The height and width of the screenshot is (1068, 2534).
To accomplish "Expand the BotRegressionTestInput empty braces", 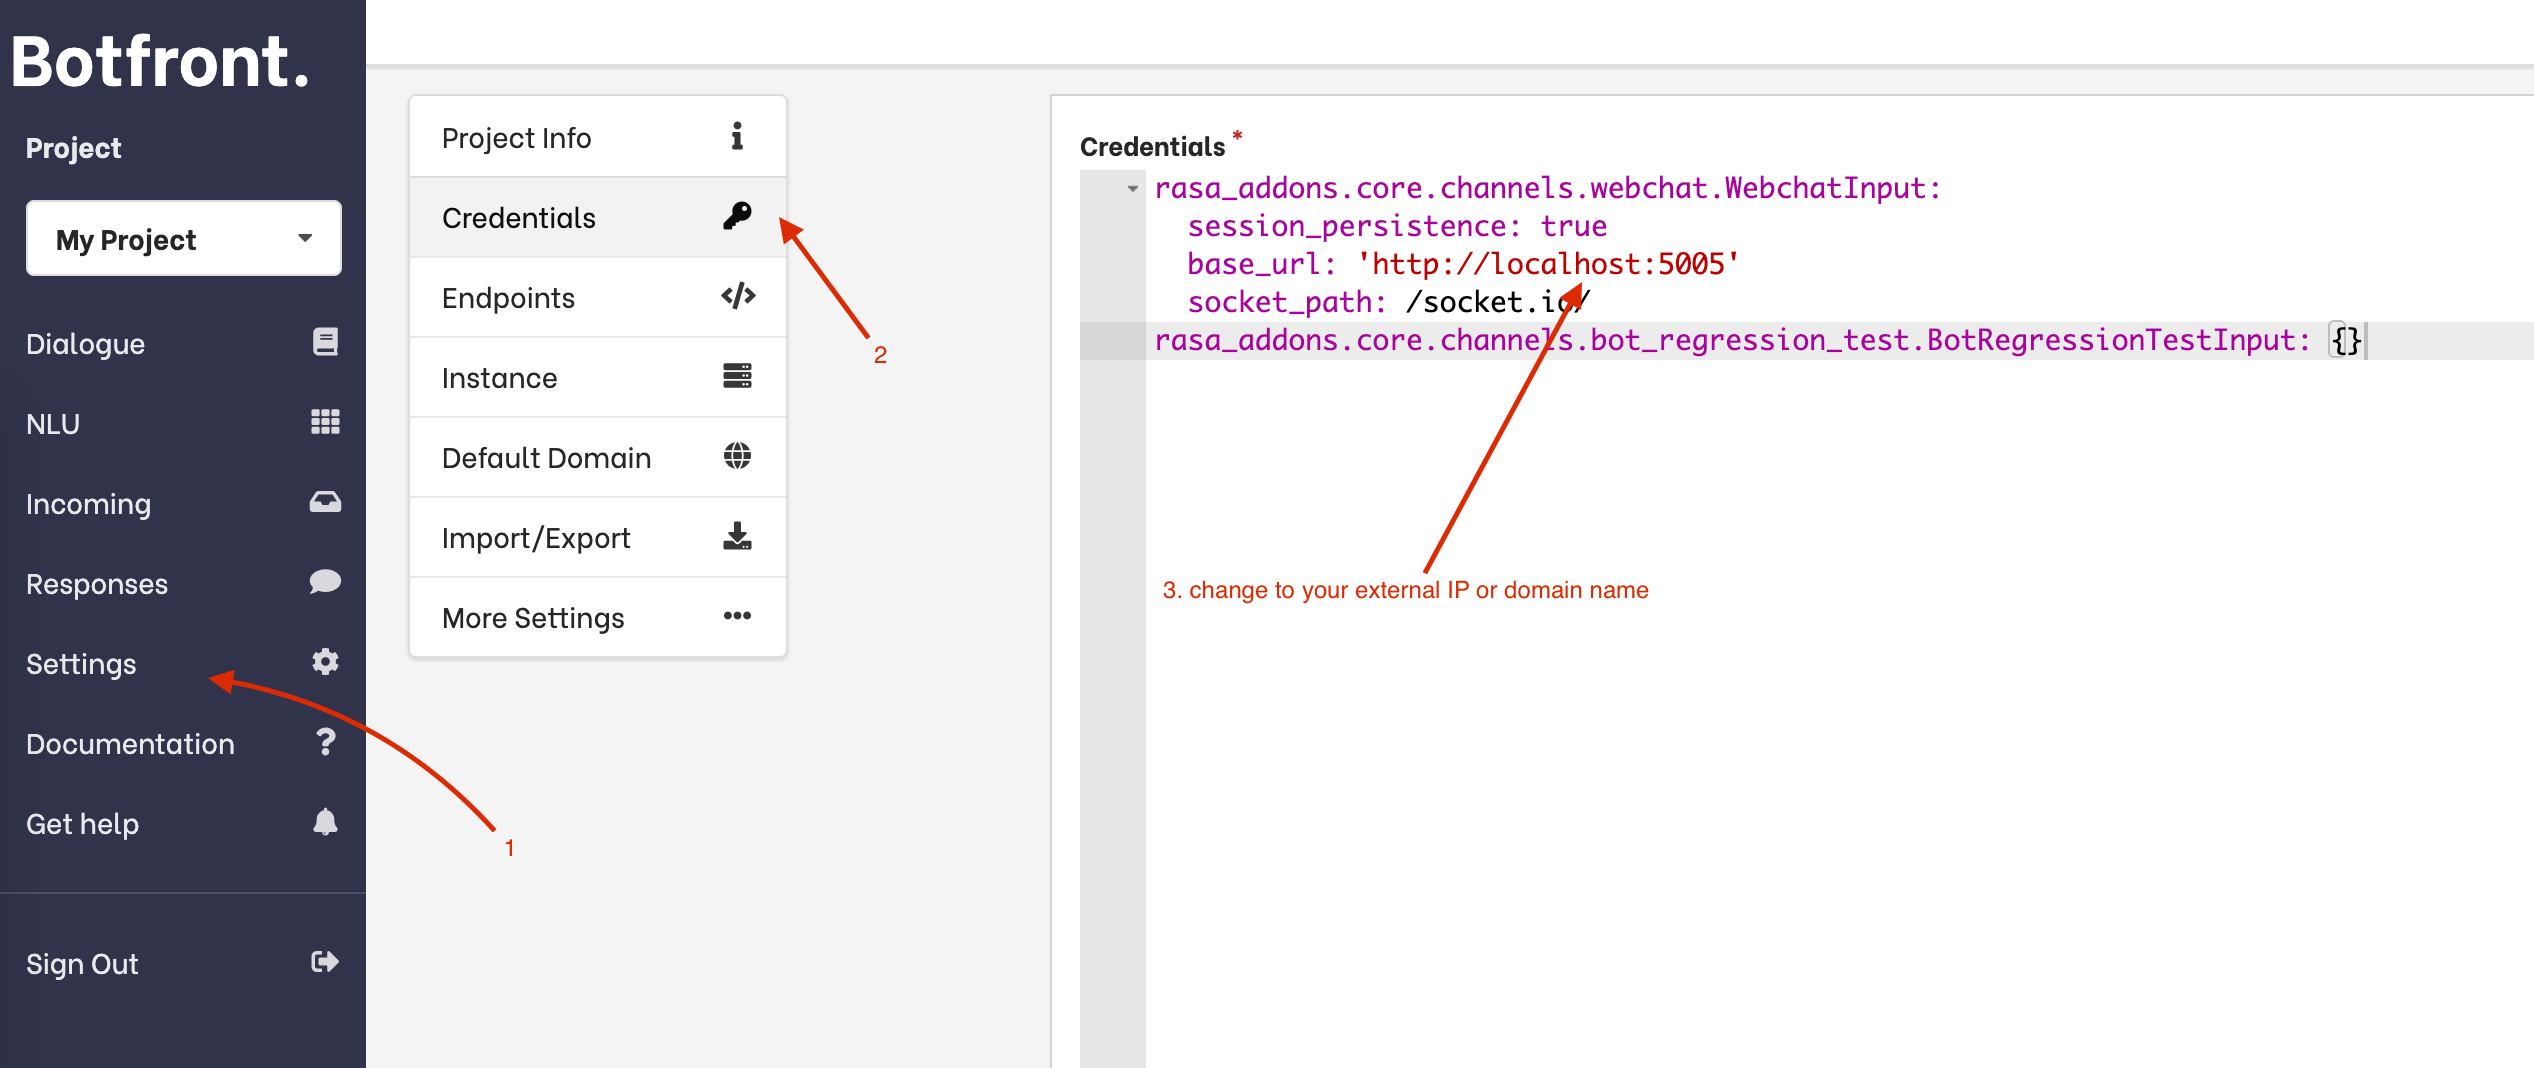I will (2344, 340).
